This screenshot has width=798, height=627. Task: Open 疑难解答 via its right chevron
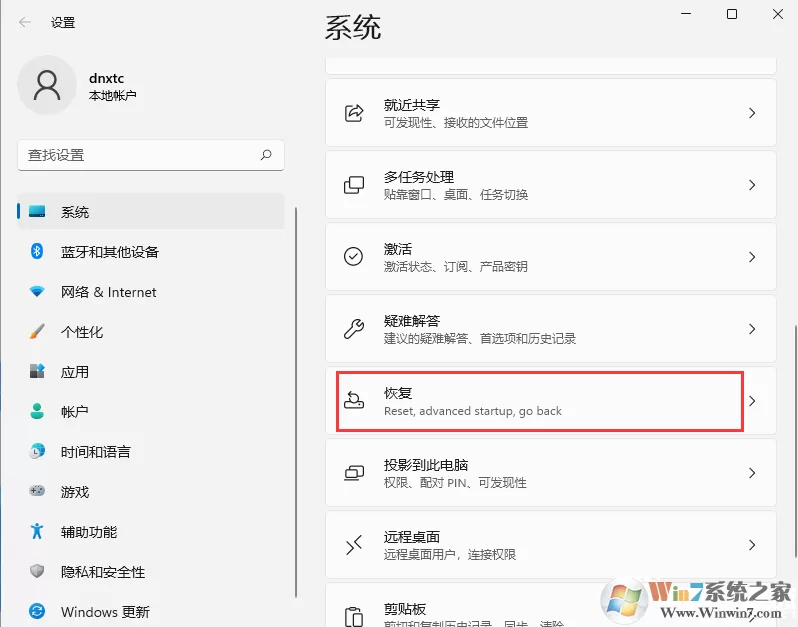click(752, 329)
